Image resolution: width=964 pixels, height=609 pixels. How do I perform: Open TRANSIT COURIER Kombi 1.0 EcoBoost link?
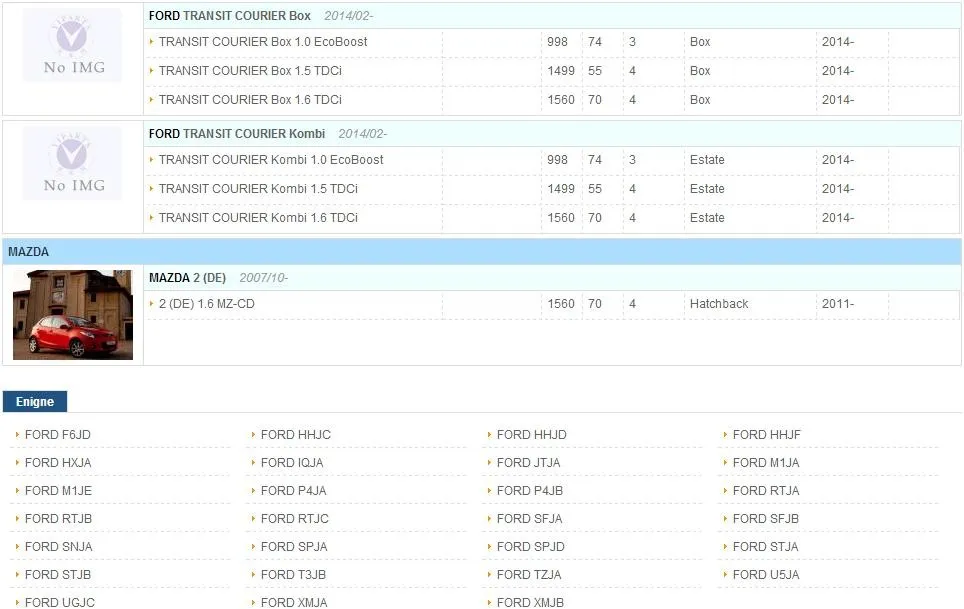click(271, 160)
